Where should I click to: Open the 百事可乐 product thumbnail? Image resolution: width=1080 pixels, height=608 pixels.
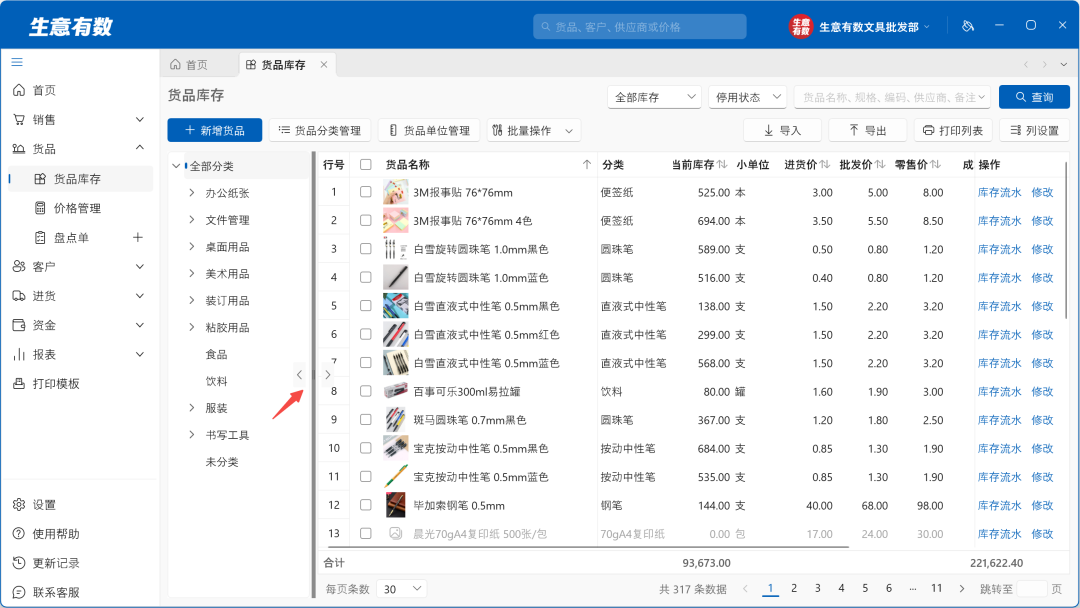[395, 391]
